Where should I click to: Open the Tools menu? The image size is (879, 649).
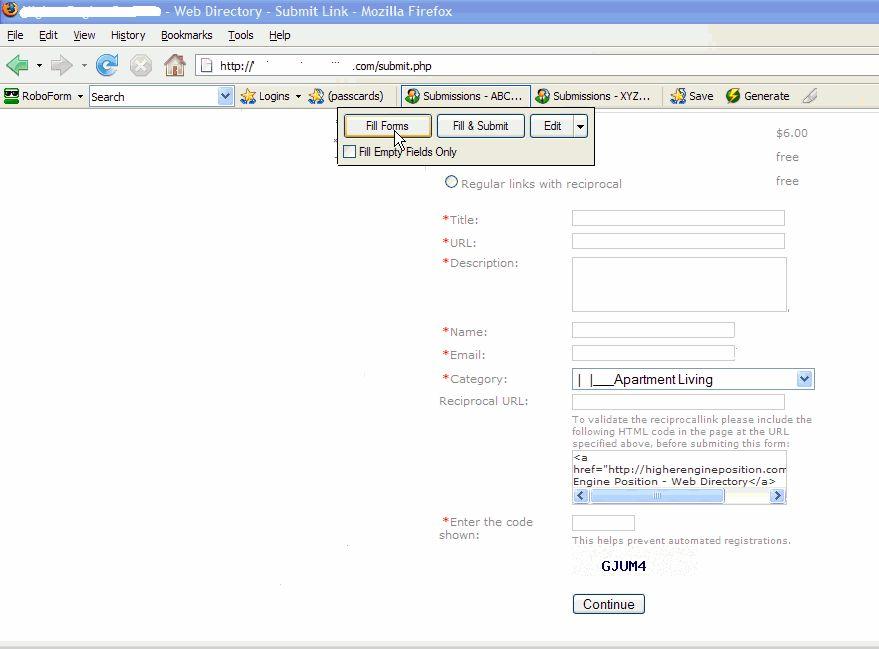(240, 35)
